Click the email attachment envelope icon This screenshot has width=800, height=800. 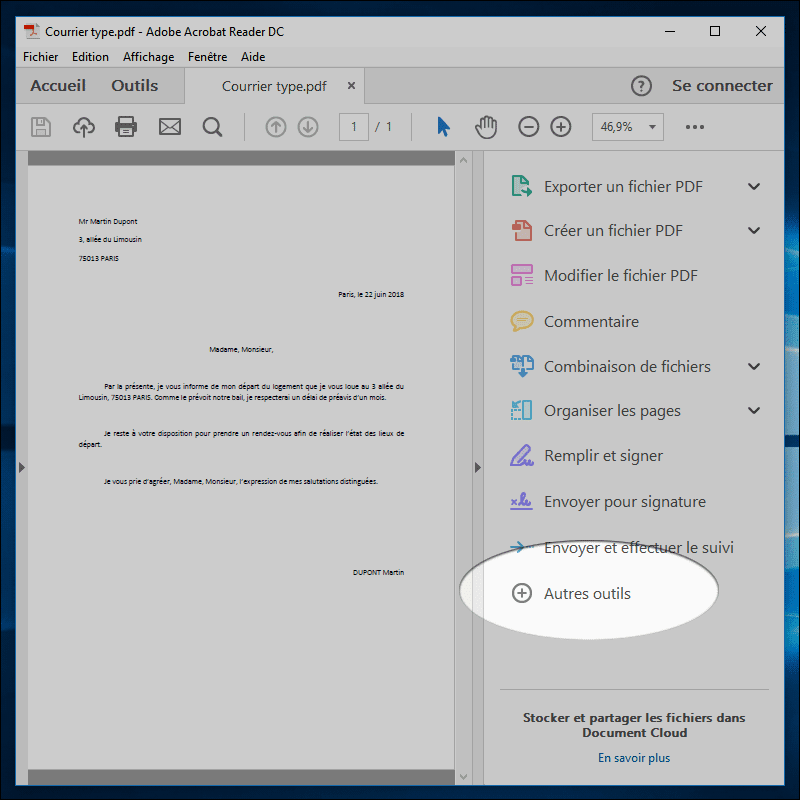click(x=169, y=127)
